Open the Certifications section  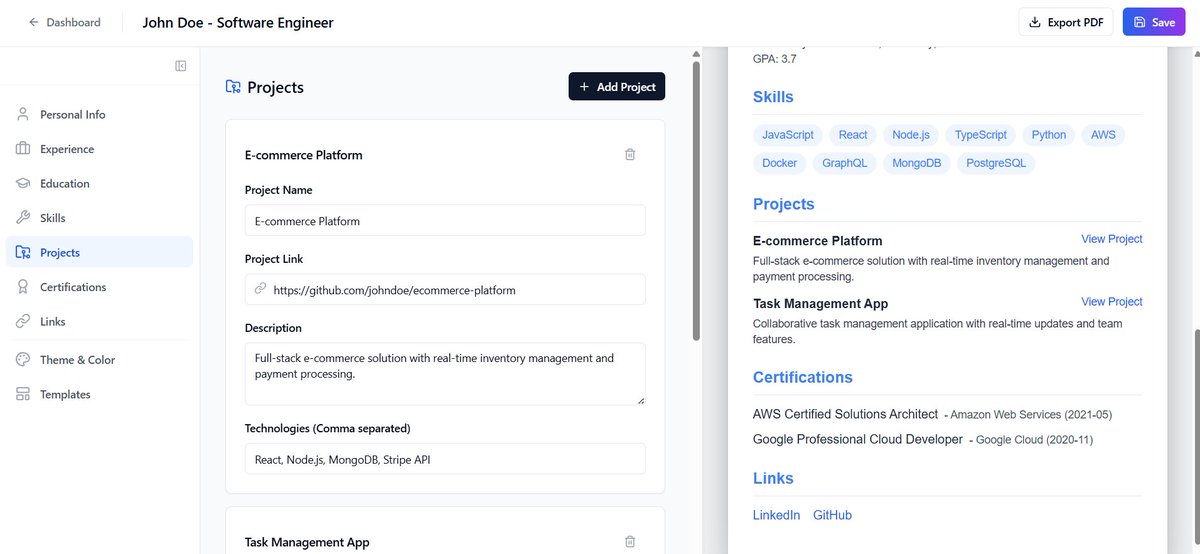tap(99, 287)
